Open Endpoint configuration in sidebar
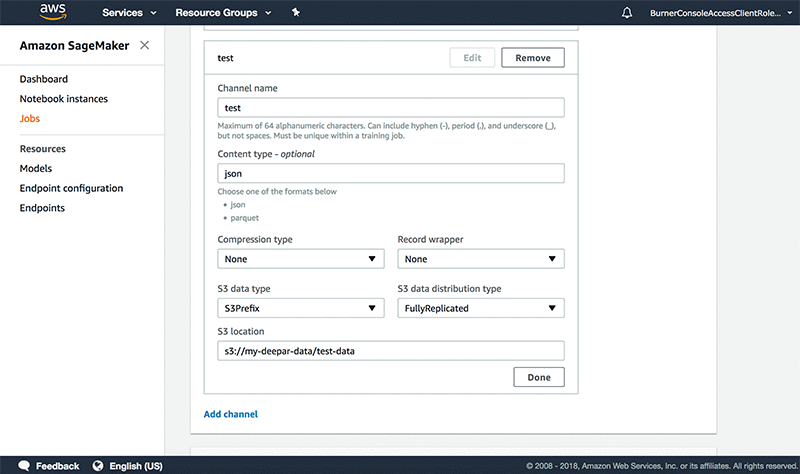The width and height of the screenshot is (800, 474). [71, 188]
